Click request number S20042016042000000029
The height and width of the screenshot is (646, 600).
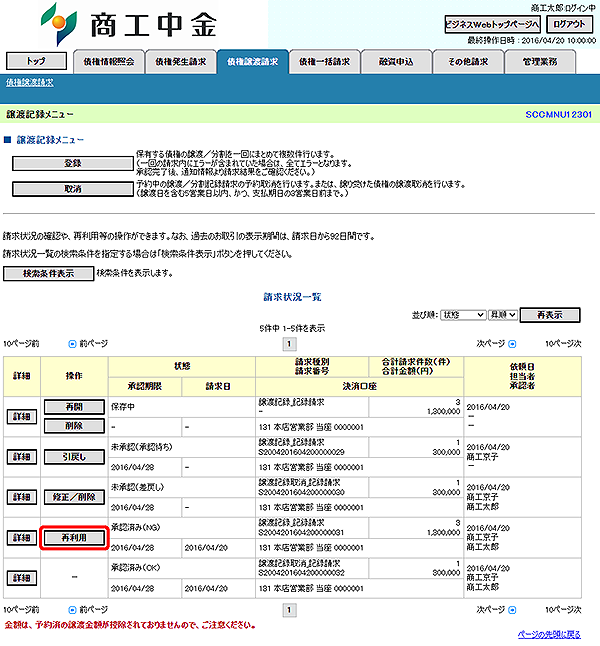(x=302, y=452)
